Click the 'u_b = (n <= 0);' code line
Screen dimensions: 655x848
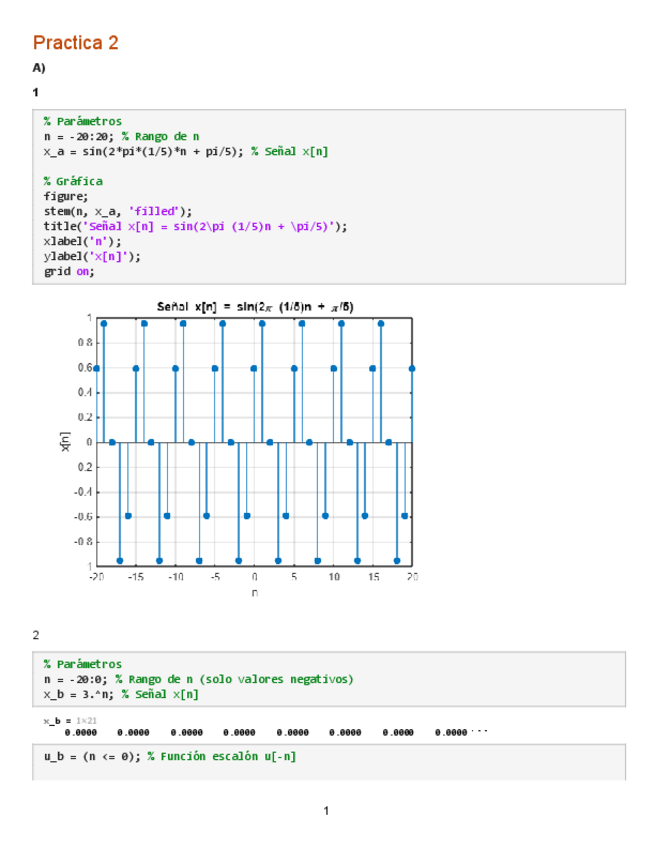(x=92, y=756)
